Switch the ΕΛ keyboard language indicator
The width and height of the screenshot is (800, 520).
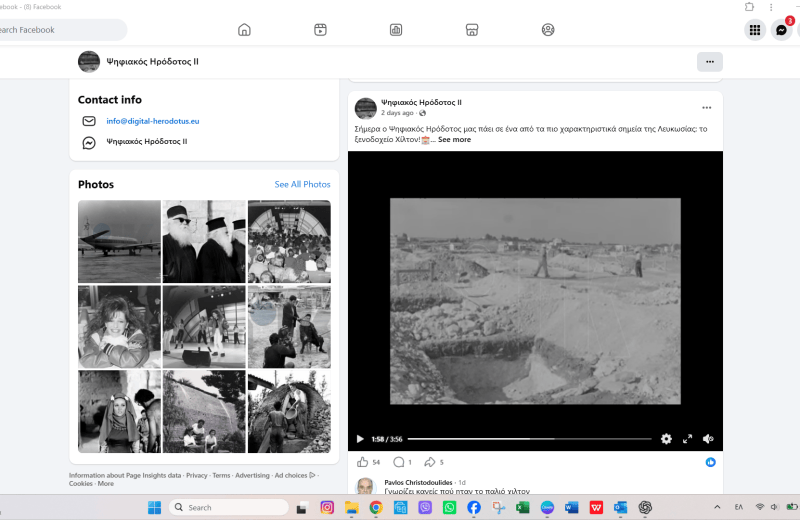(738, 507)
